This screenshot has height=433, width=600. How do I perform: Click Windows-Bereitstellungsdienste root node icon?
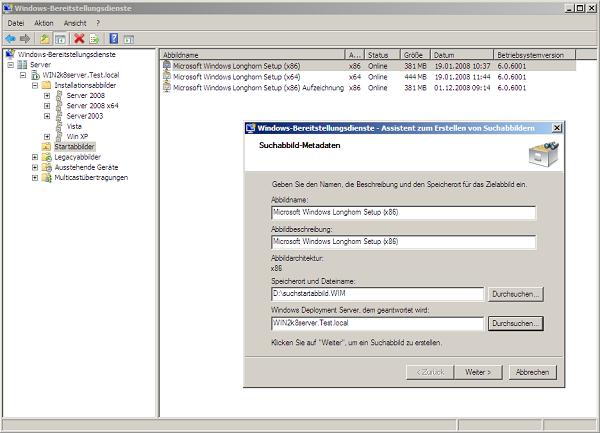10,54
